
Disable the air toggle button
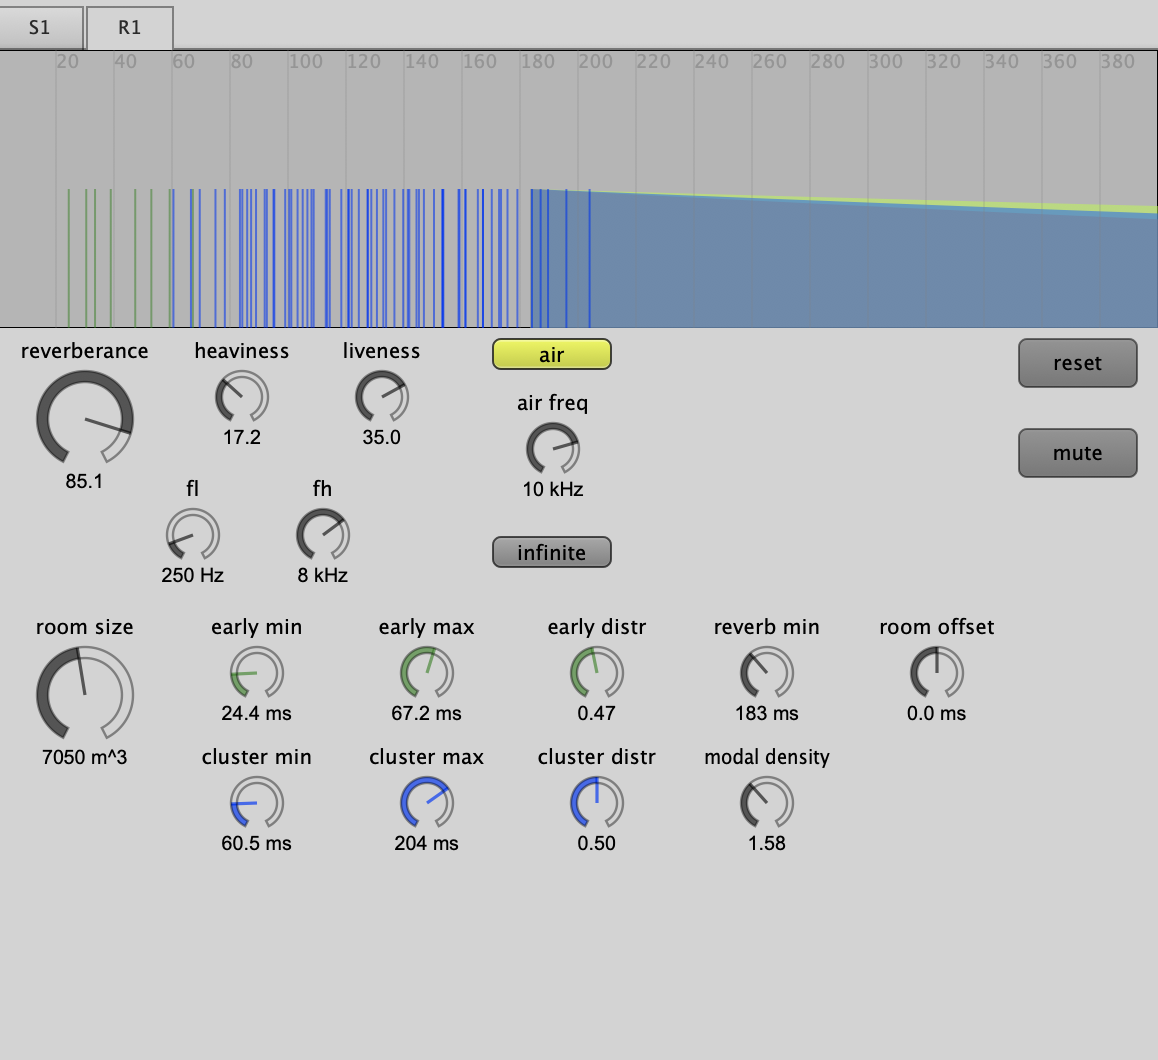pyautogui.click(x=551, y=355)
